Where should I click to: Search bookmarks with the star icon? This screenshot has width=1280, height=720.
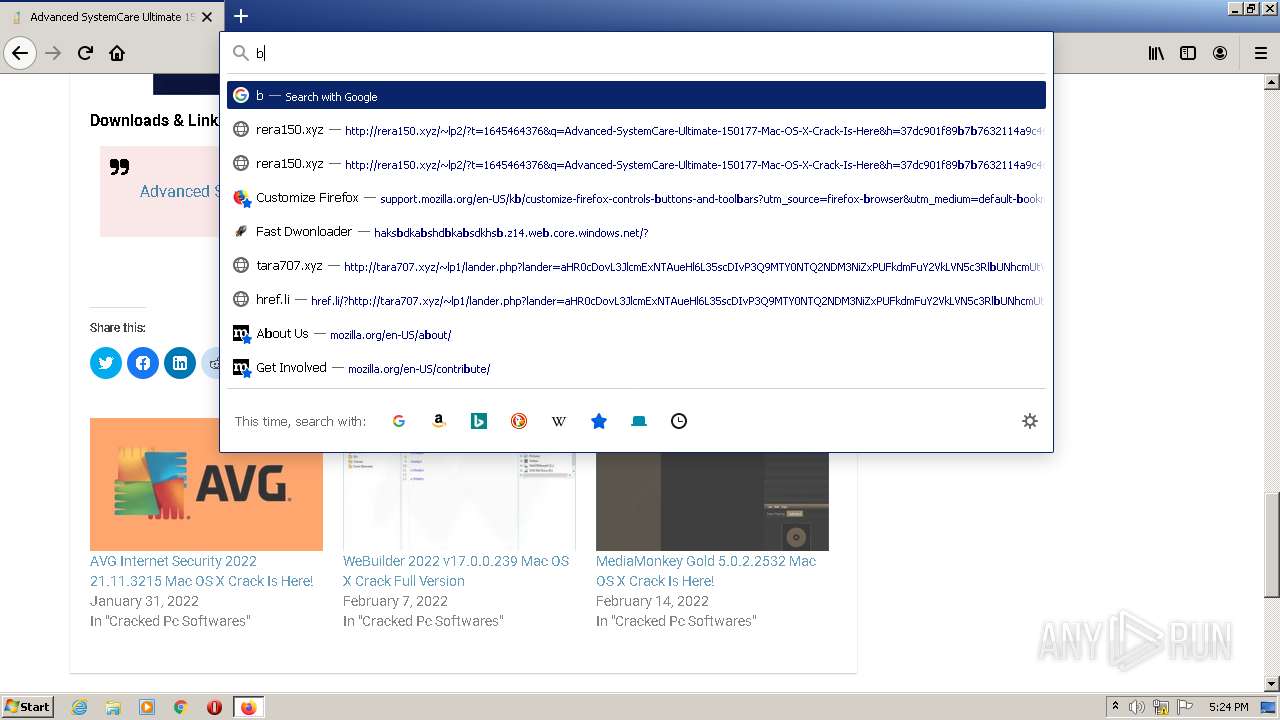click(599, 421)
